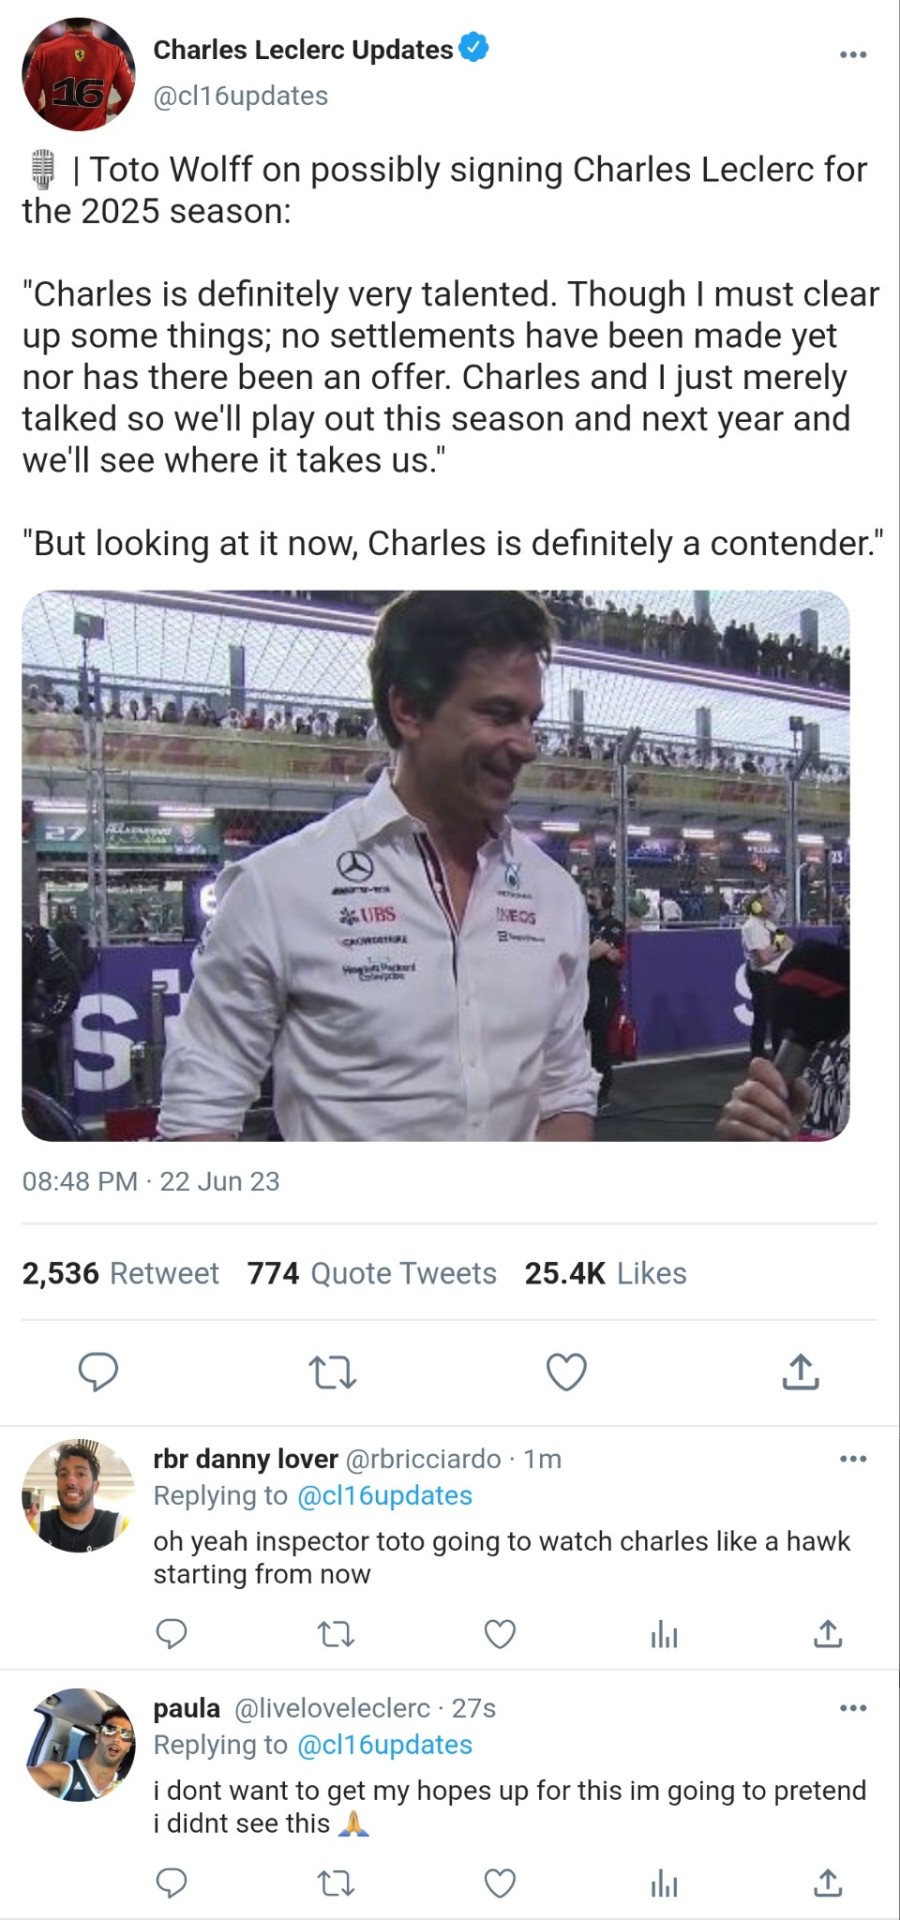Open paula's reply three-dot menu
Viewport: 900px width, 1920px height.
tap(852, 1708)
